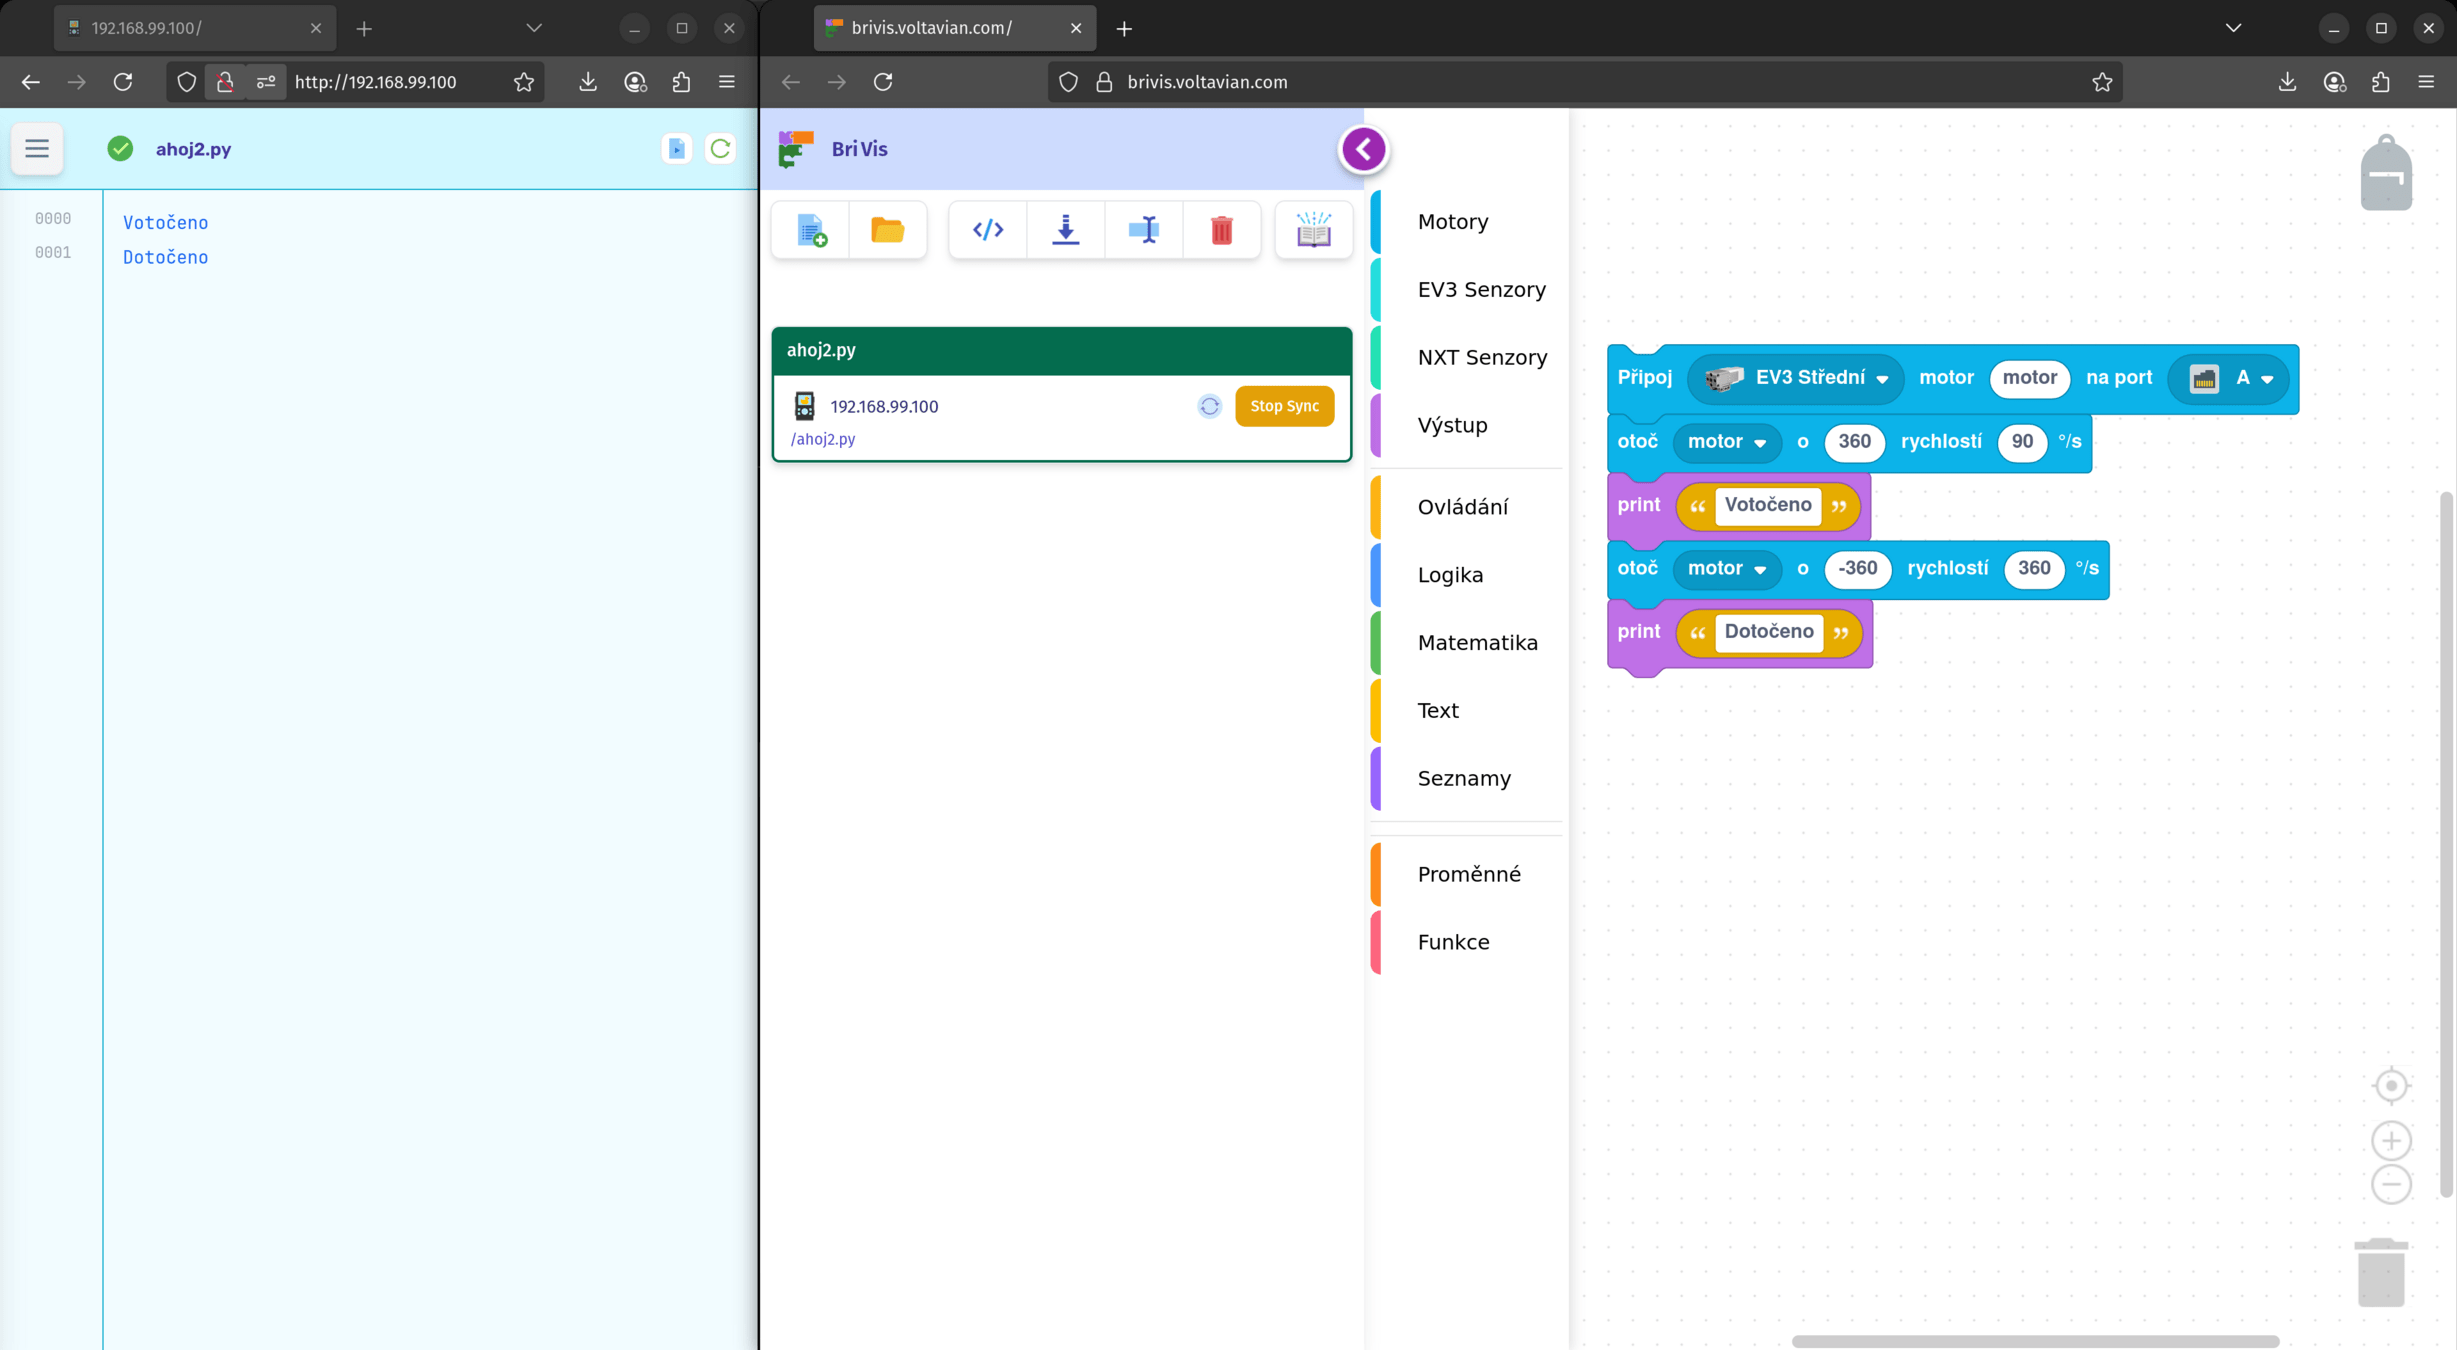Click the sync refresh icon beside 192.168.99.100
The width and height of the screenshot is (2457, 1350).
[1209, 406]
